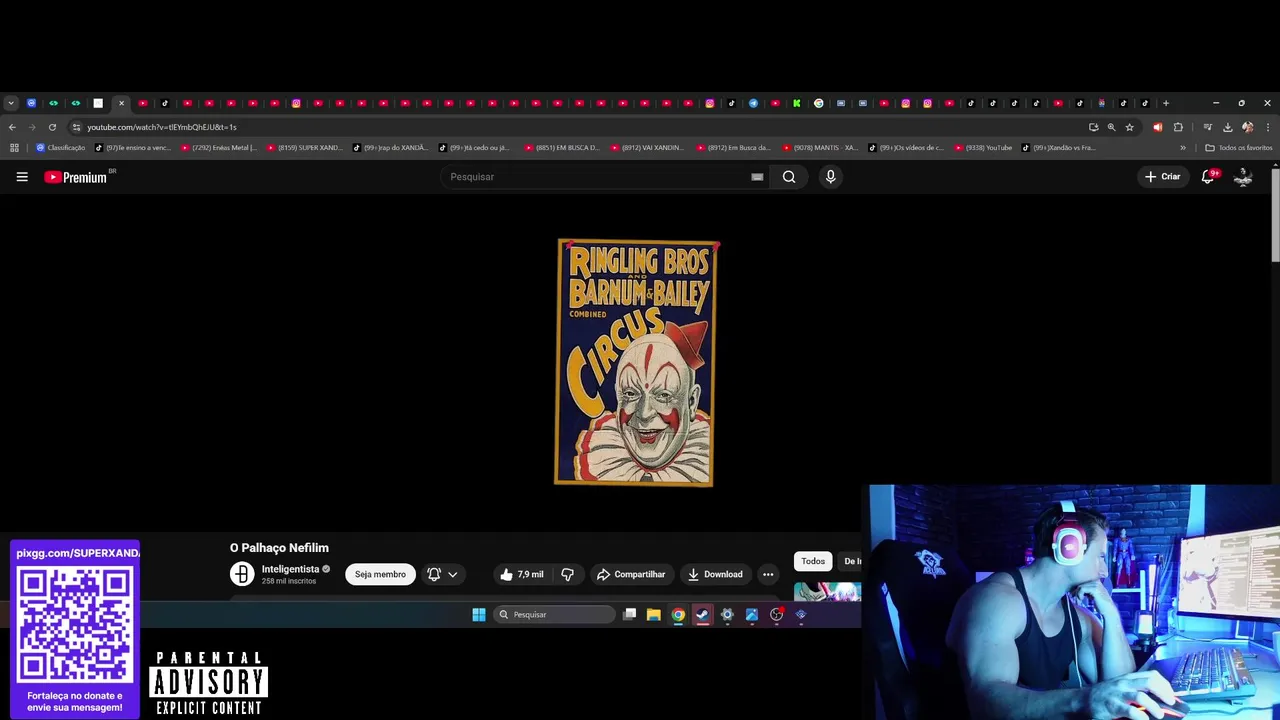Click the recommended video thumbnail below Todos
Viewport: 1280px width, 720px height.
coord(827,592)
